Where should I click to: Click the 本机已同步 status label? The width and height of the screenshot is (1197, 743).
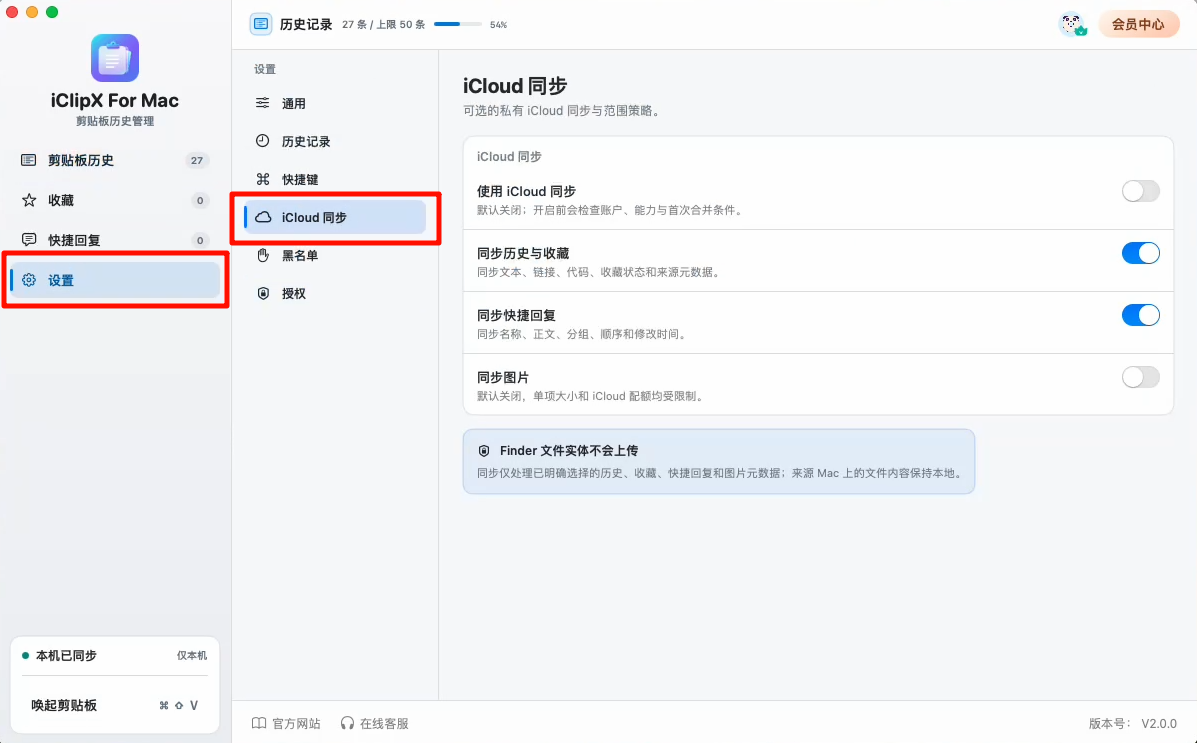[x=66, y=656]
